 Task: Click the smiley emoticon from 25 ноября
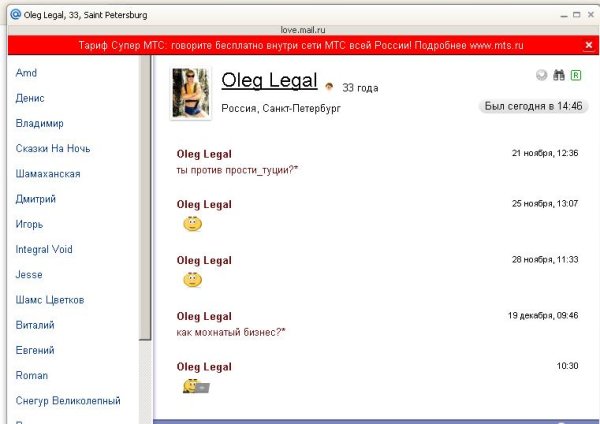[192, 224]
